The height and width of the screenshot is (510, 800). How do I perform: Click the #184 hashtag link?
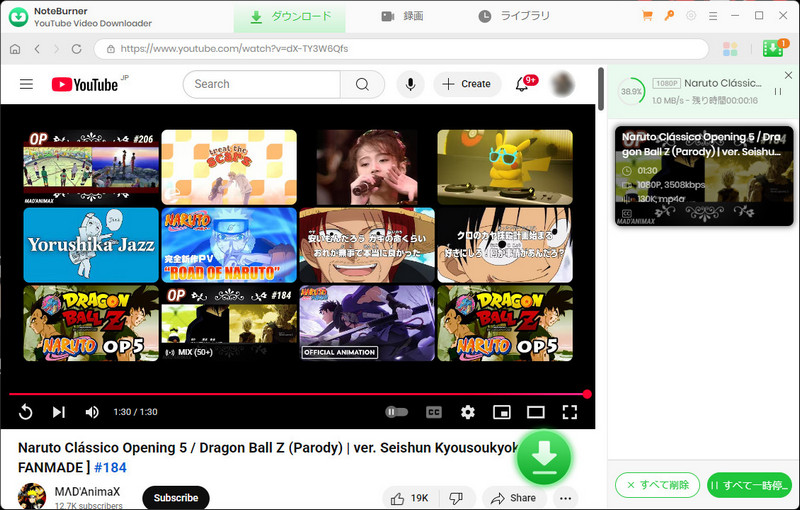[x=110, y=468]
